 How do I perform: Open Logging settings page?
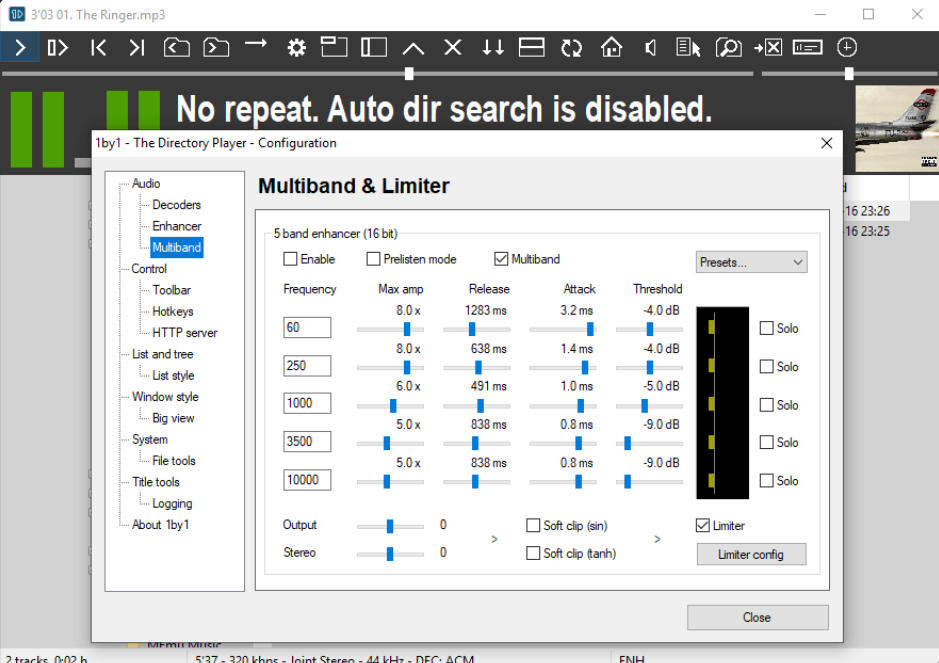(x=172, y=503)
